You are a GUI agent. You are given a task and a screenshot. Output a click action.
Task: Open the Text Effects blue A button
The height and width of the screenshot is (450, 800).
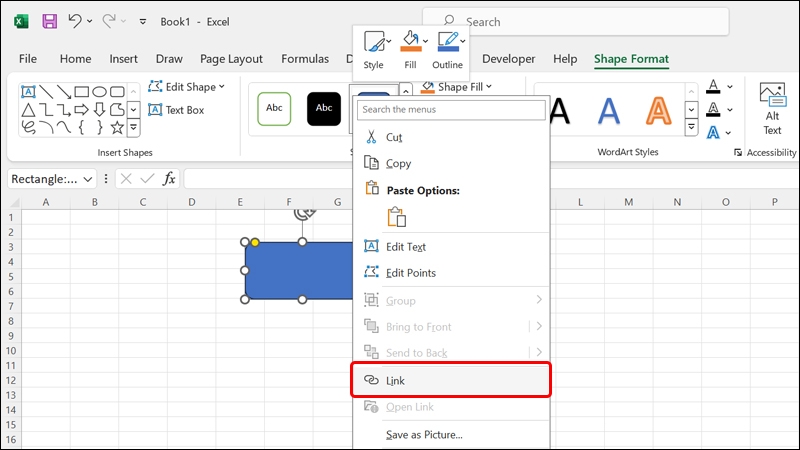(713, 133)
